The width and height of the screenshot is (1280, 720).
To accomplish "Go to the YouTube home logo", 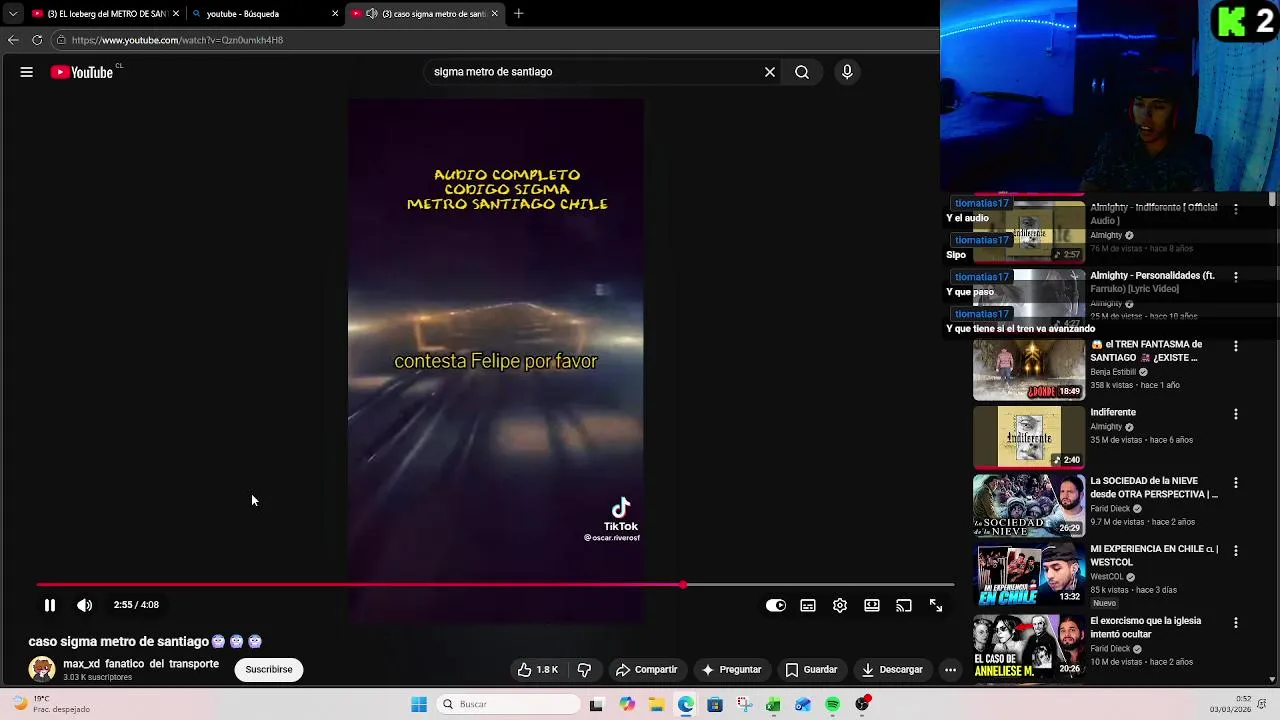I will click(82, 72).
